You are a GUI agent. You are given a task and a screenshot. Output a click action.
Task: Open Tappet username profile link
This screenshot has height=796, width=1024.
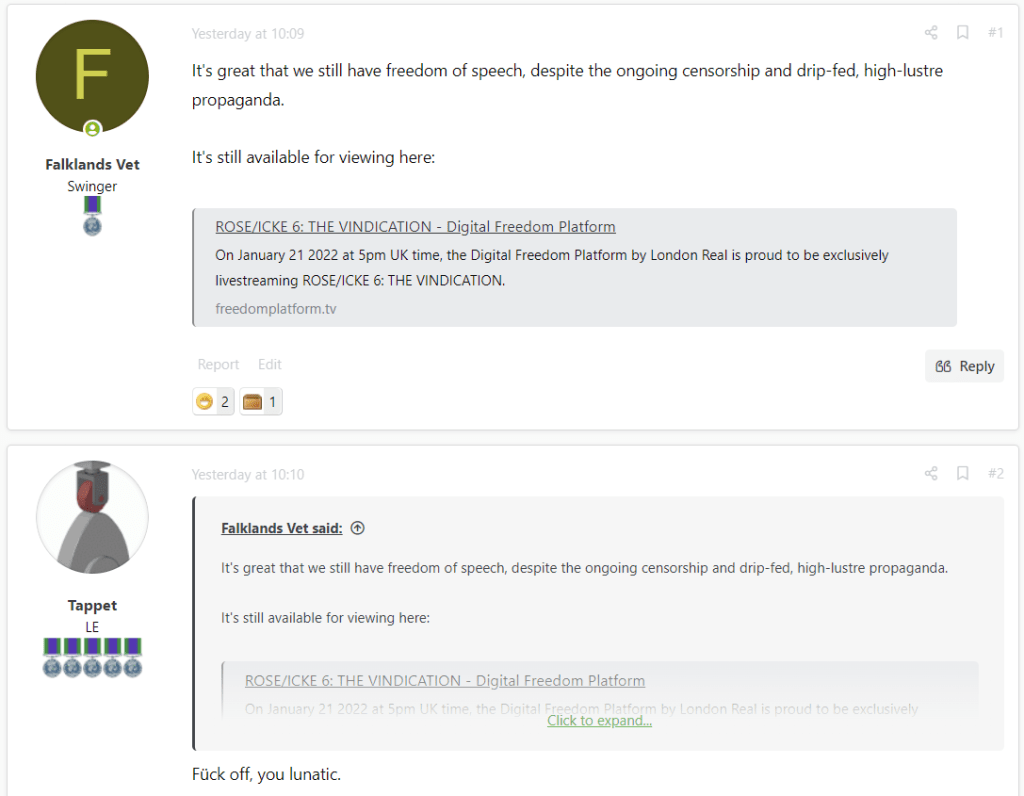[x=92, y=605]
